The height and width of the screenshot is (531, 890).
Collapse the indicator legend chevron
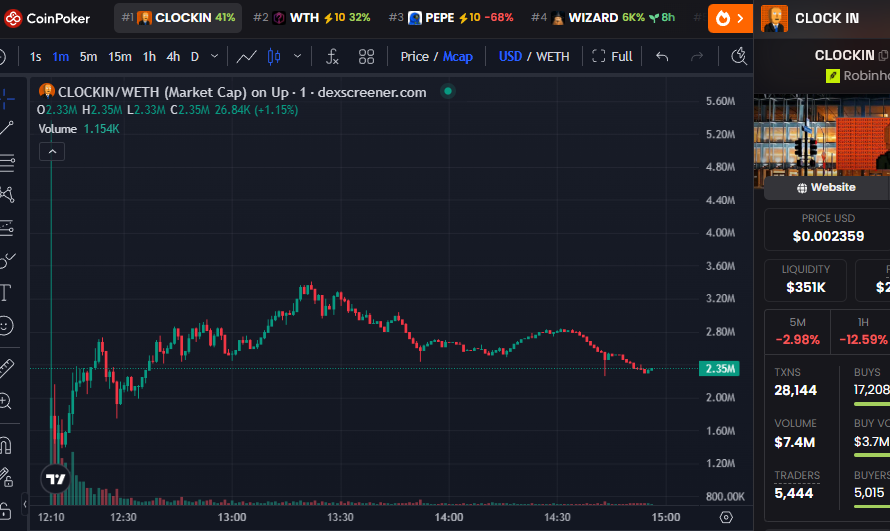(52, 151)
